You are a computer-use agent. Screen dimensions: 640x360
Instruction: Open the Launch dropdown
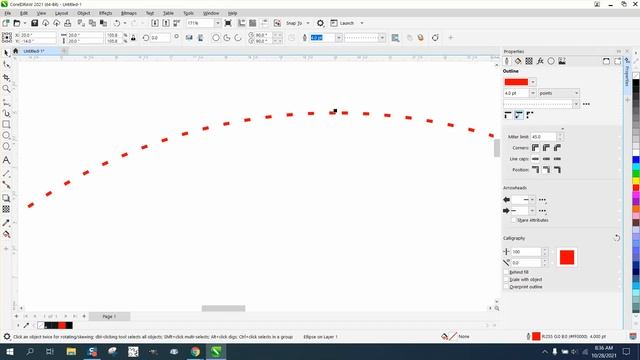point(362,23)
